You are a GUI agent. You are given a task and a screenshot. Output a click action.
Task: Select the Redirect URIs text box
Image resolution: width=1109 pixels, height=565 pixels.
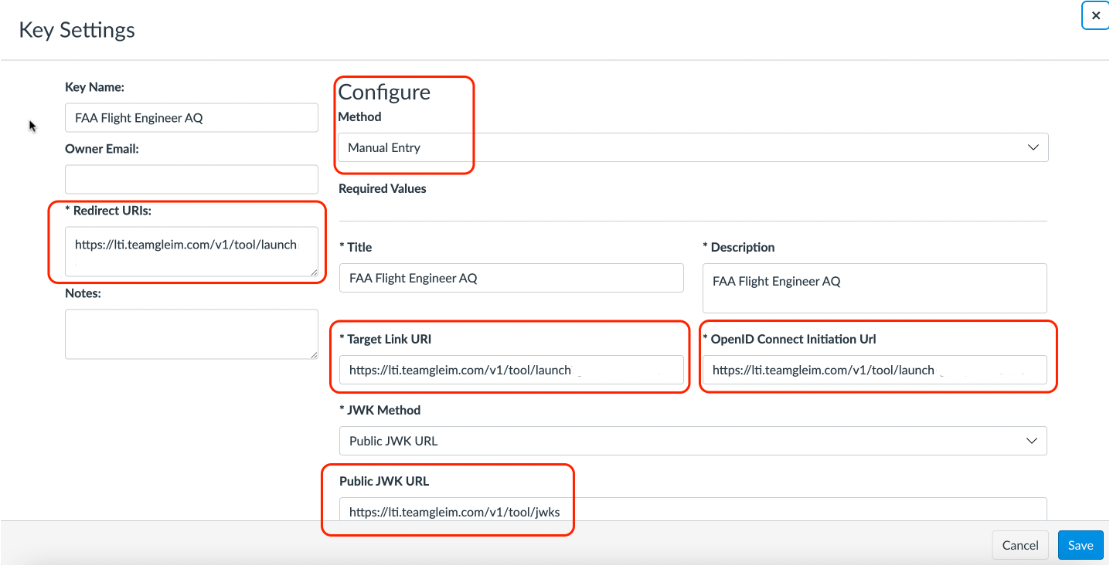pyautogui.click(x=192, y=251)
